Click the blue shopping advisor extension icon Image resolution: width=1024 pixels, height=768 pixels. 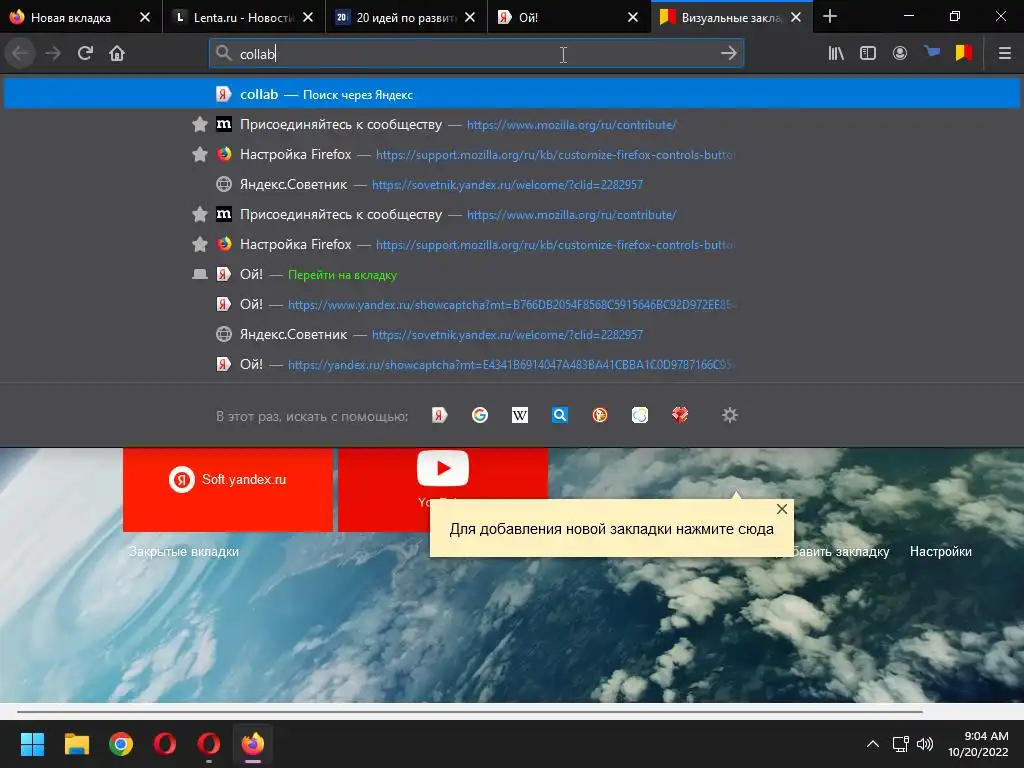[932, 52]
